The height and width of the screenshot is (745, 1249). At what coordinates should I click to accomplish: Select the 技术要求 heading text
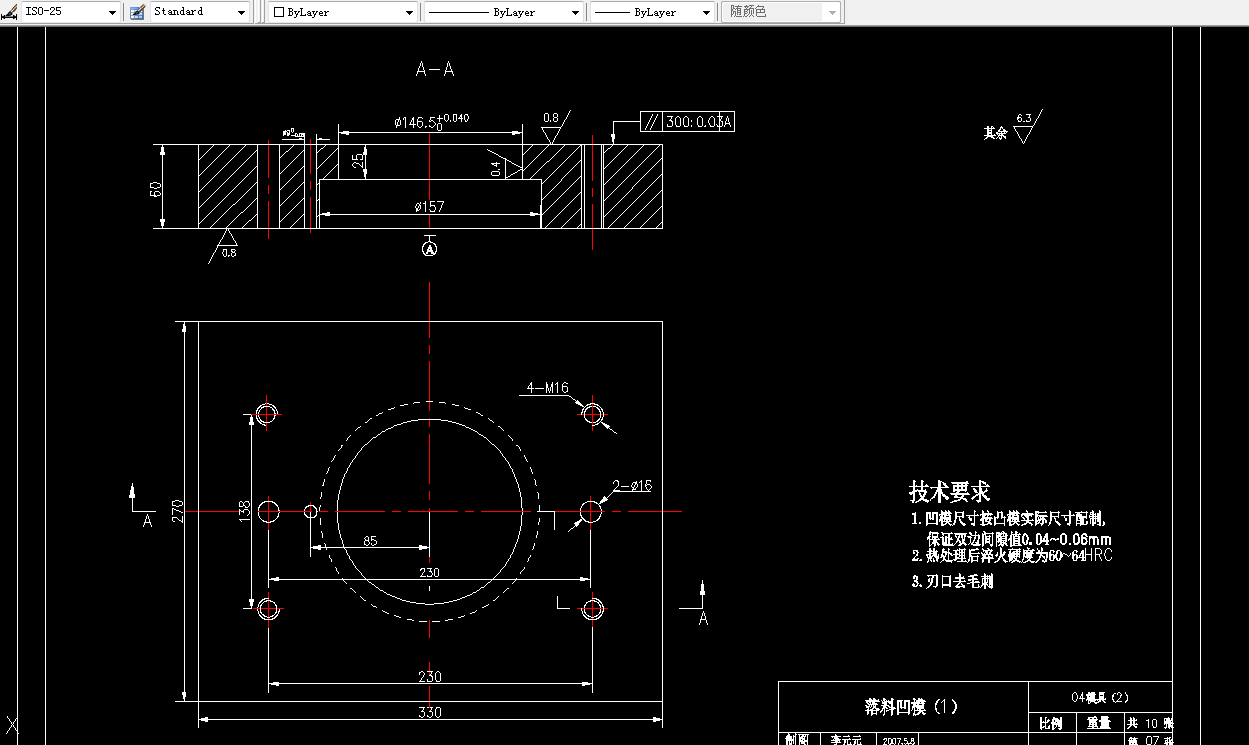(949, 492)
